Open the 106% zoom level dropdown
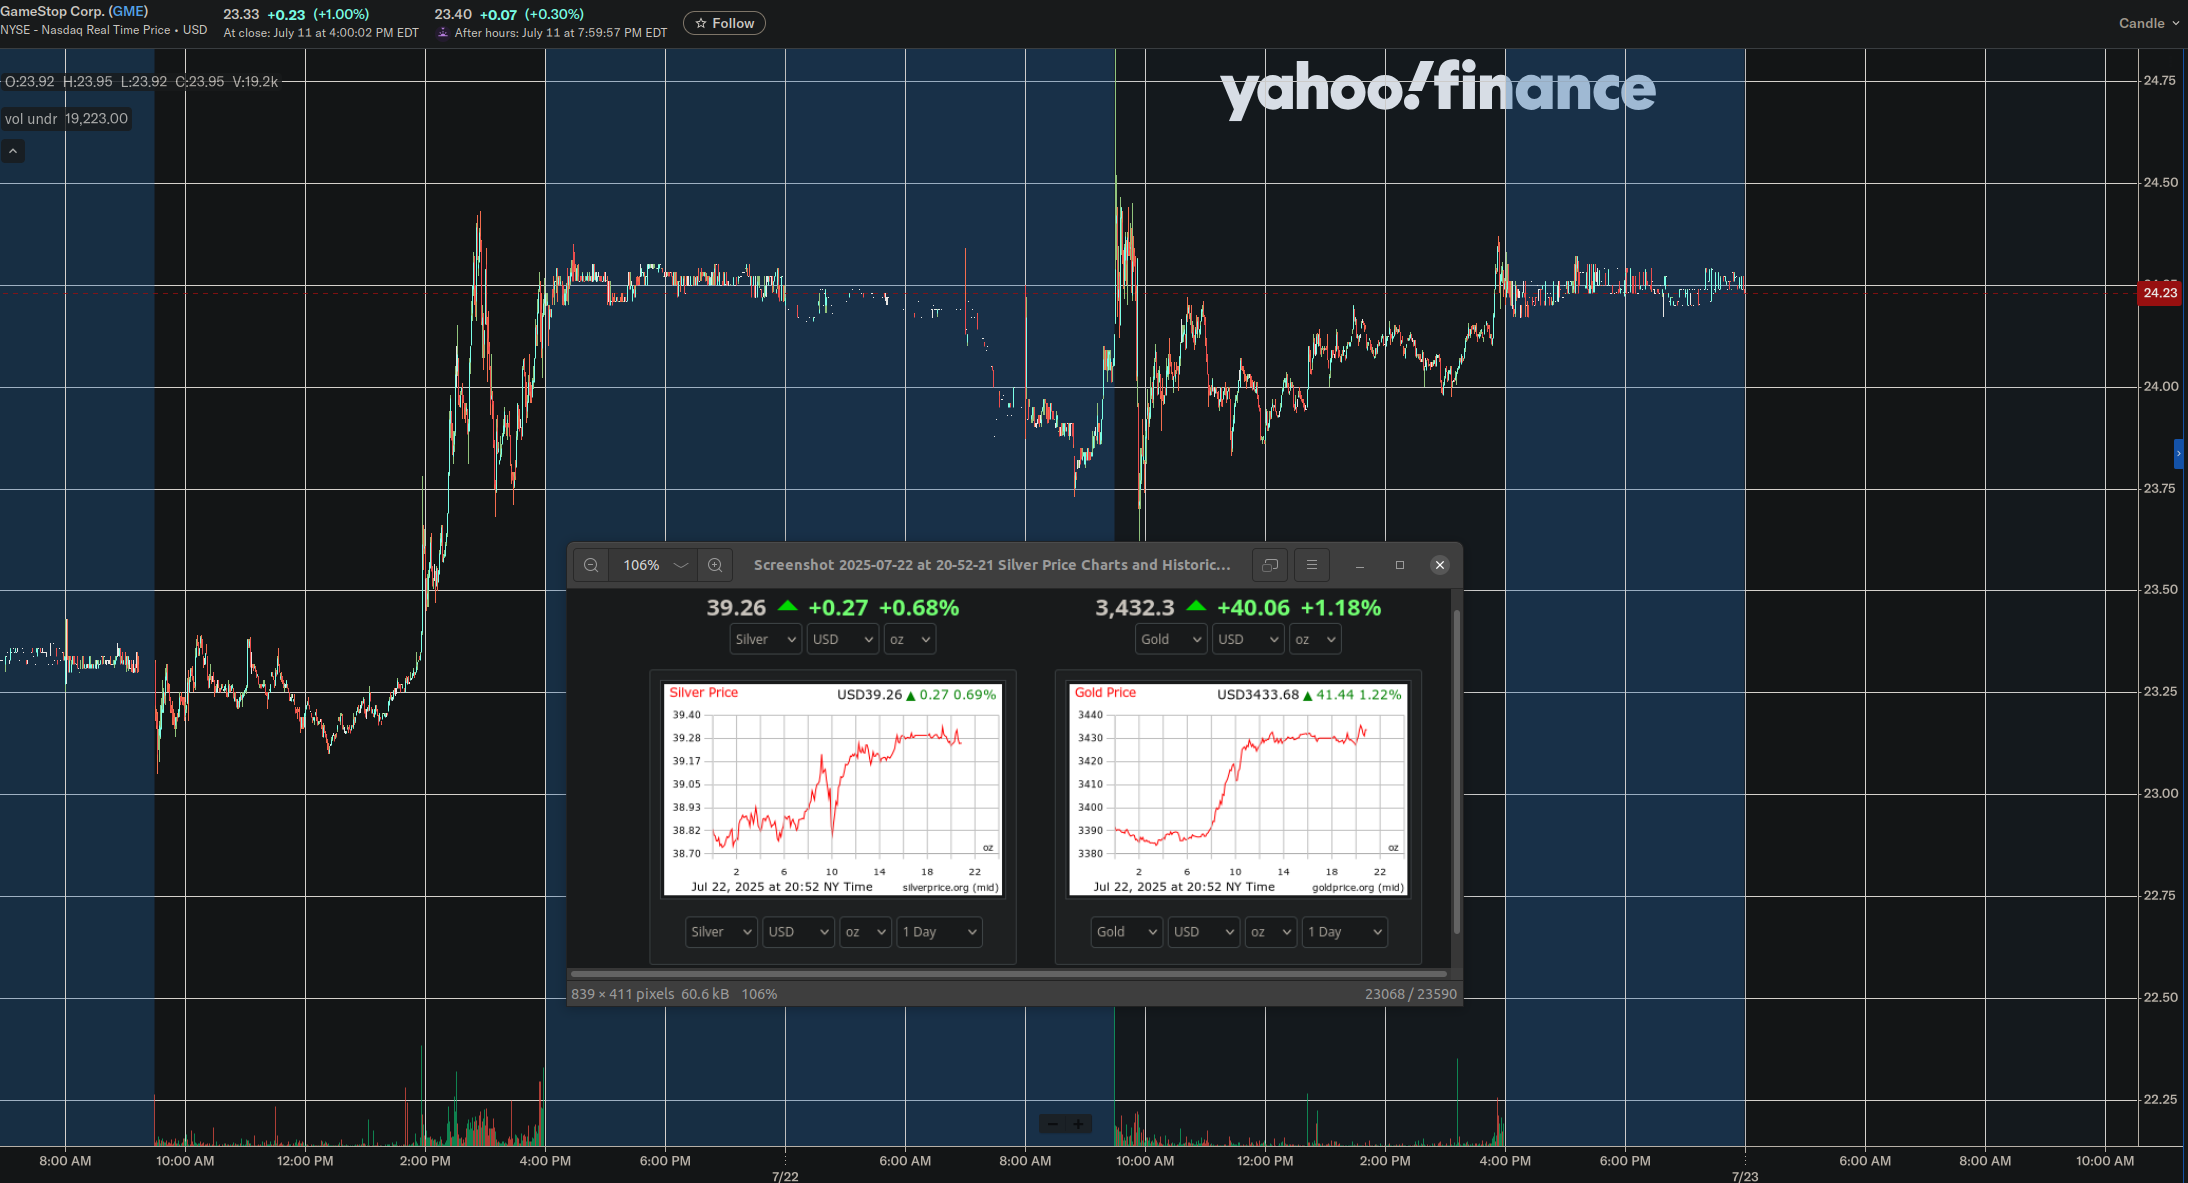This screenshot has height=1183, width=2188. click(654, 565)
